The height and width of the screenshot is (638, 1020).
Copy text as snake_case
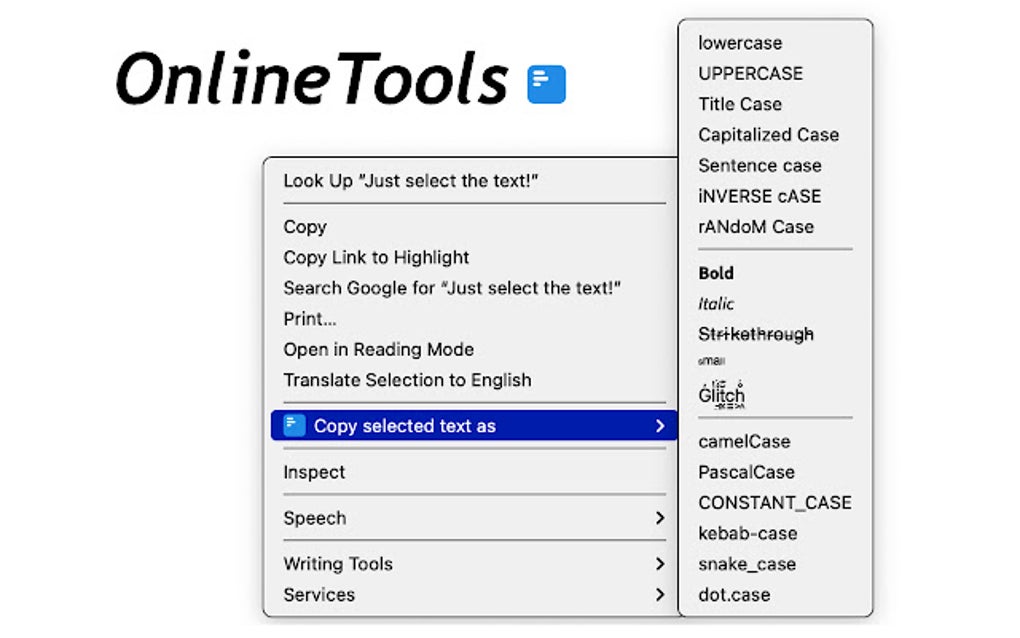(x=747, y=564)
